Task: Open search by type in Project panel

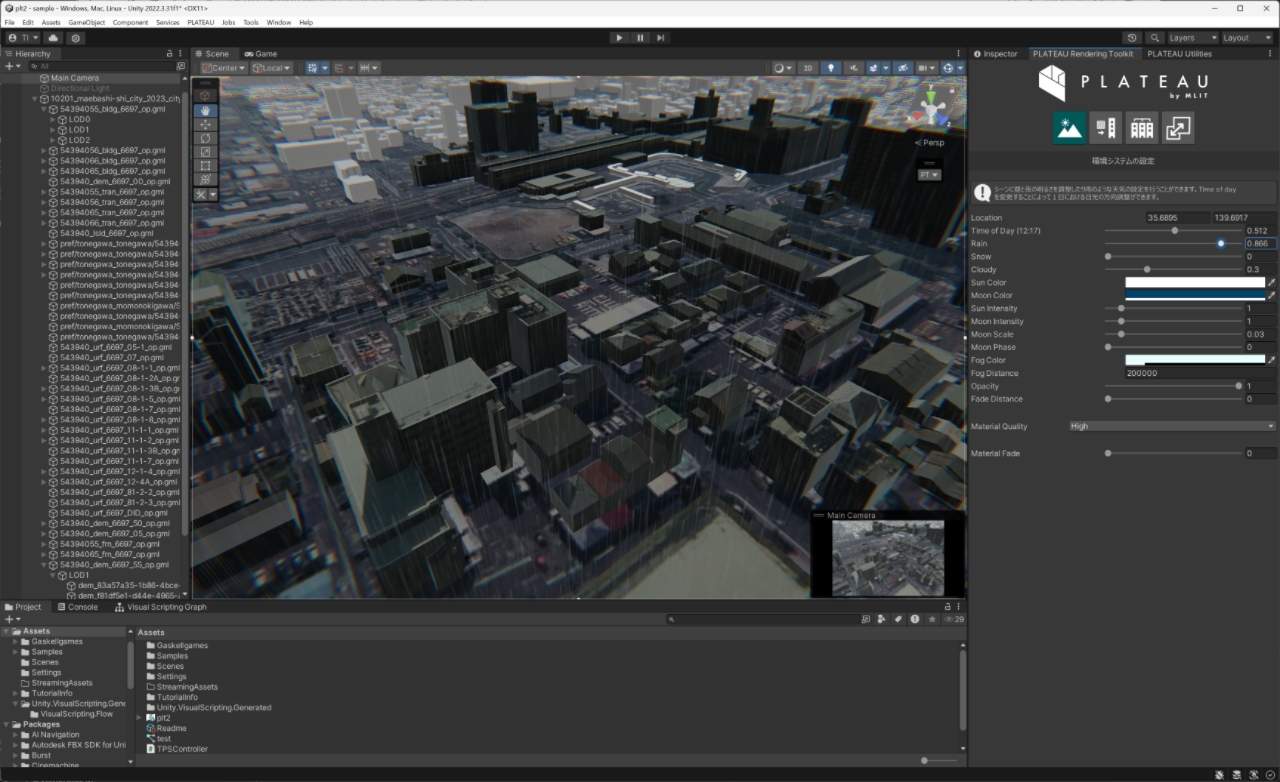Action: click(x=883, y=620)
